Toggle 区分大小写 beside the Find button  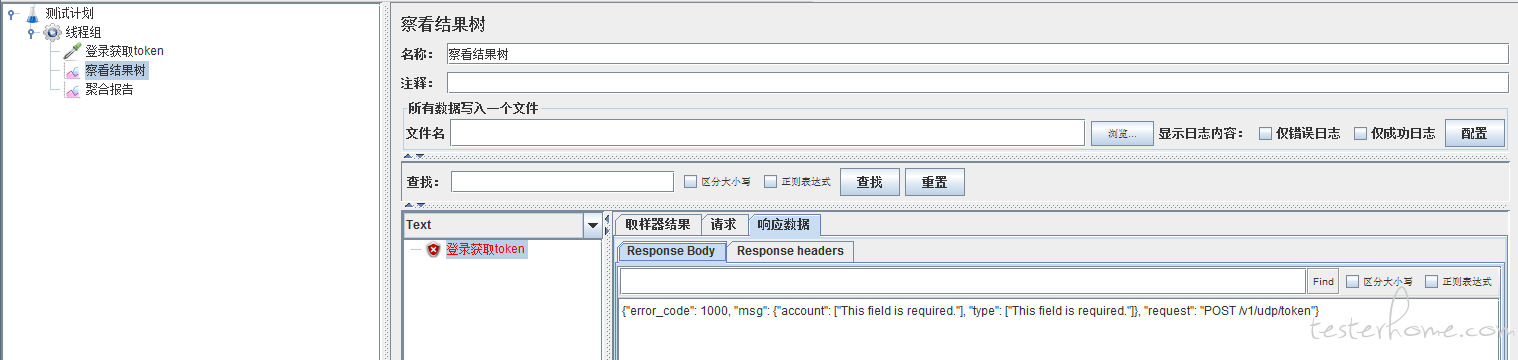1352,282
